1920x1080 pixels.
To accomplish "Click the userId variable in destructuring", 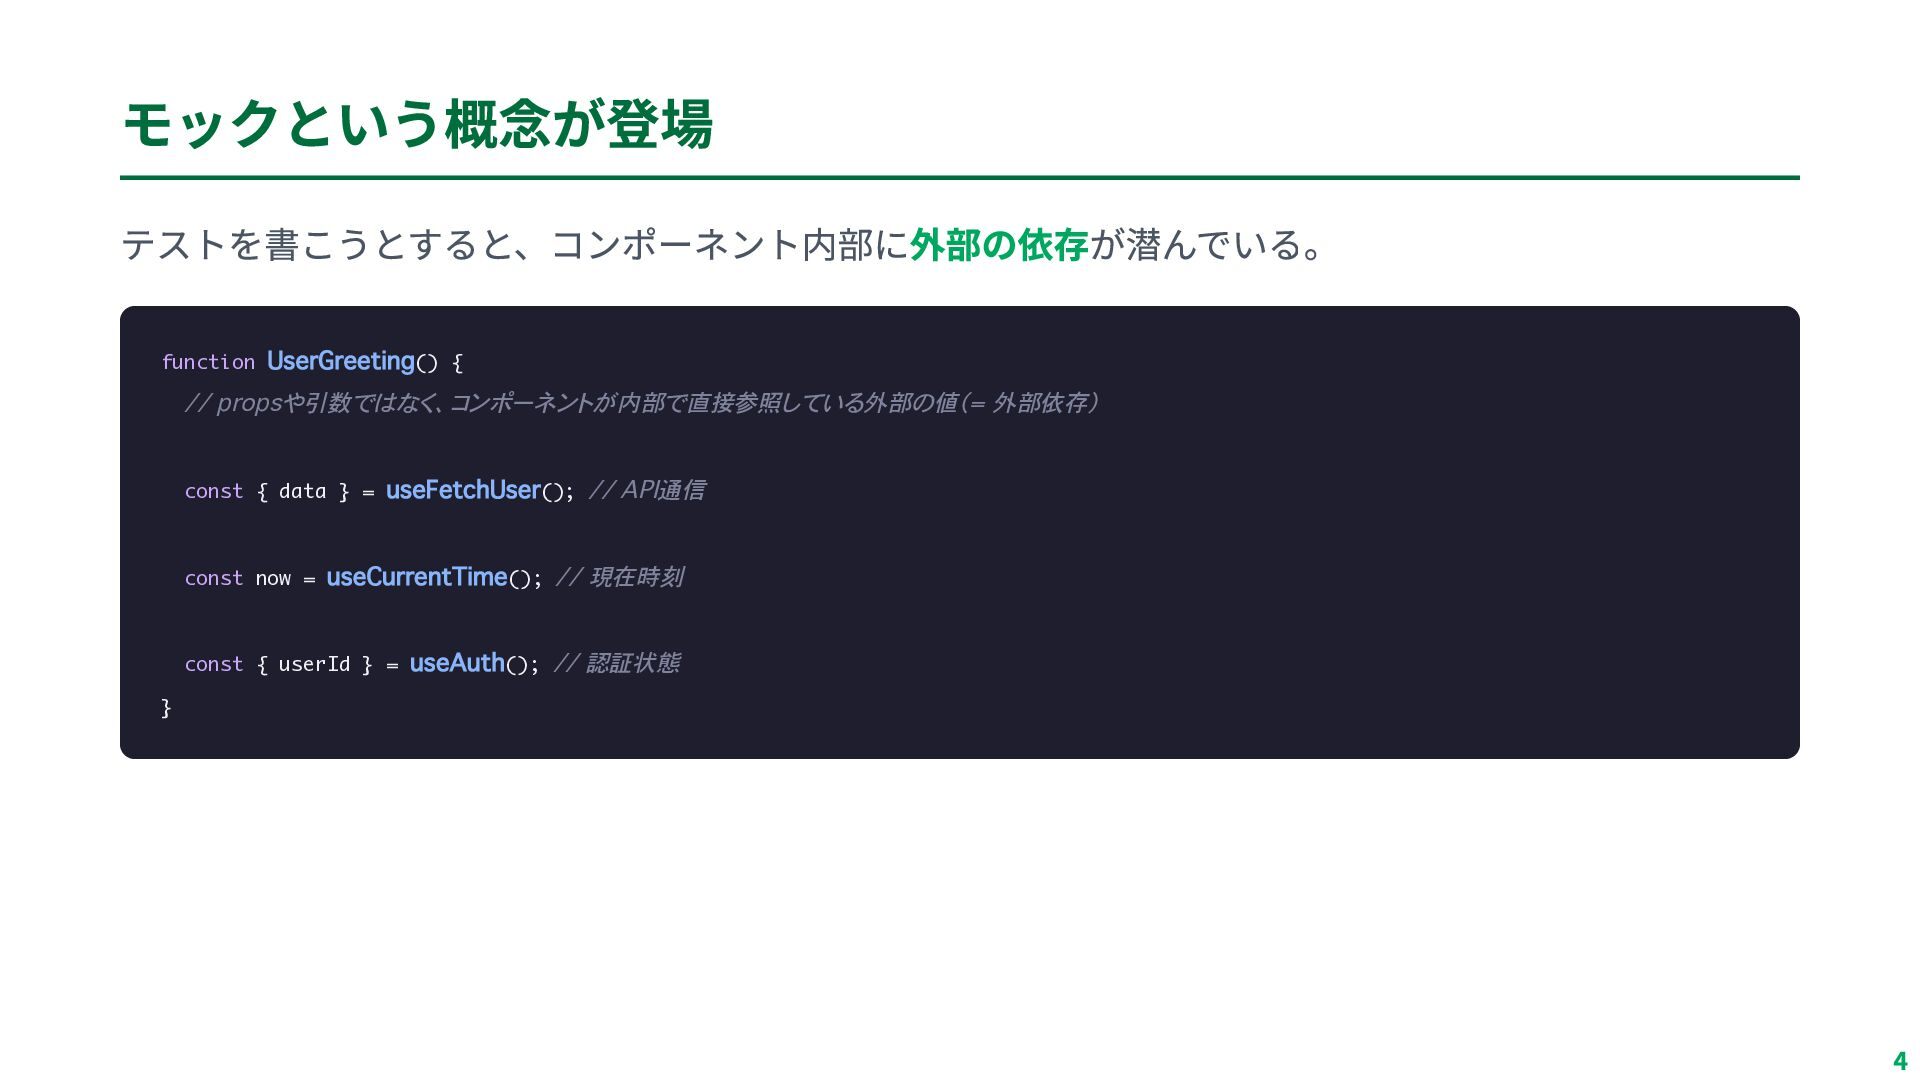I will click(314, 664).
